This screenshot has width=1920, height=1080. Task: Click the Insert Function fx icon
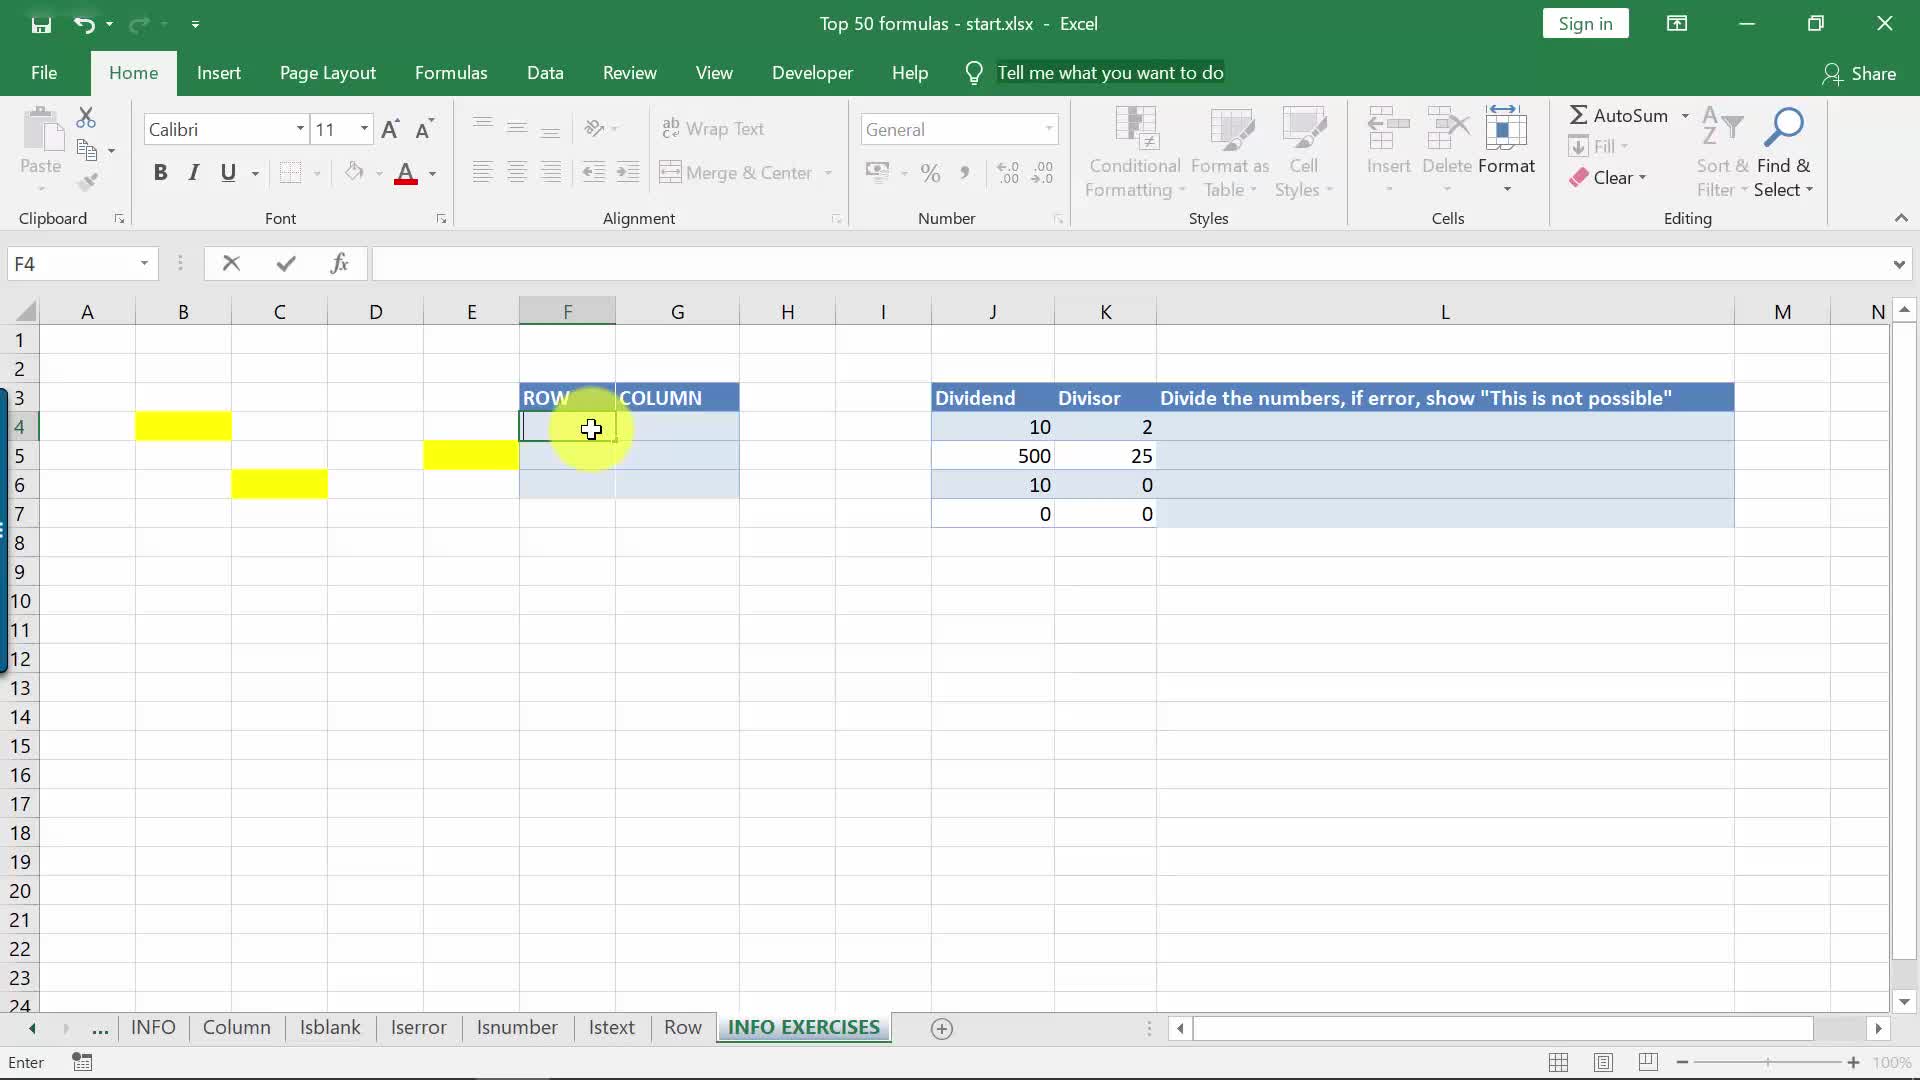click(x=339, y=263)
